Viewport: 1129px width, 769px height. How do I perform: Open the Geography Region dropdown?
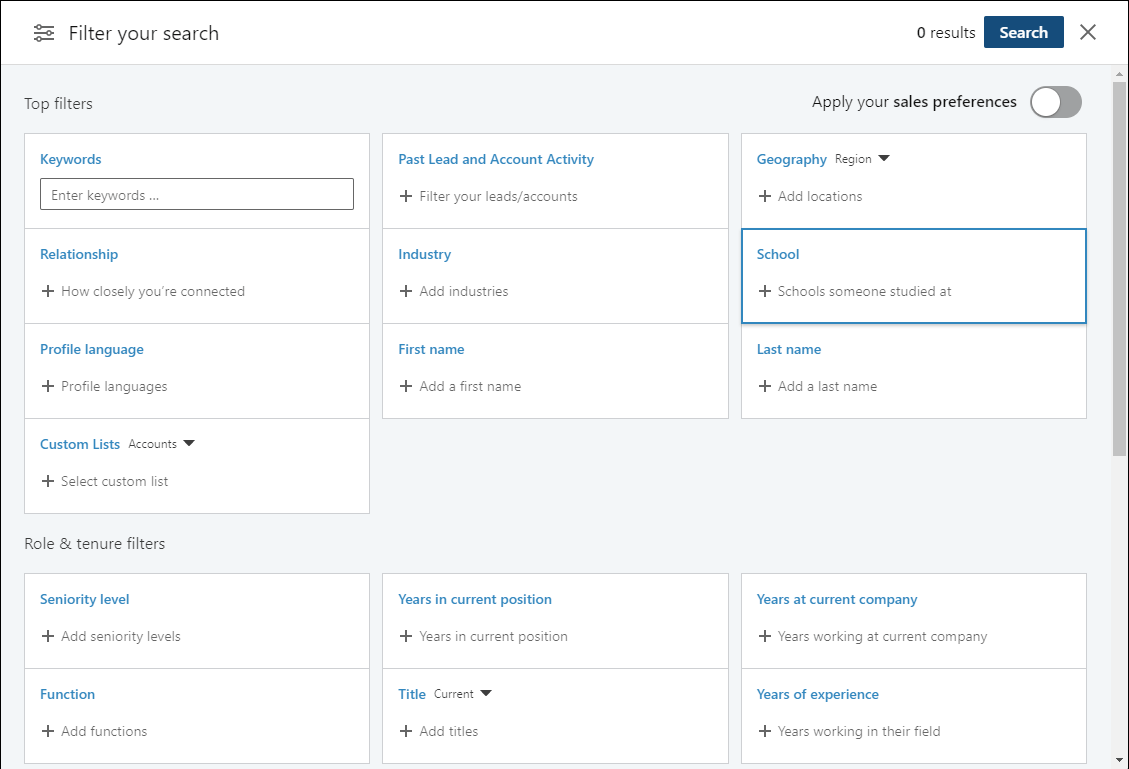point(862,159)
